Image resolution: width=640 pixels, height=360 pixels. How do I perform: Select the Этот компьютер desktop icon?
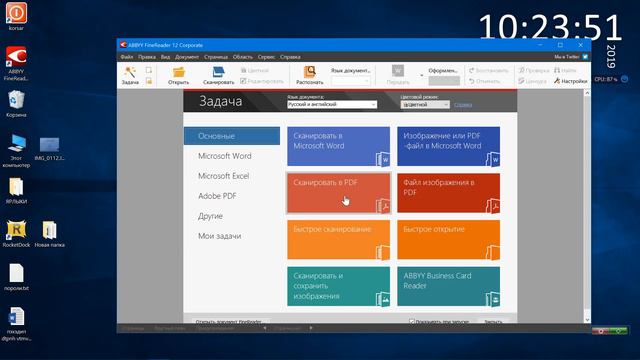(x=16, y=151)
